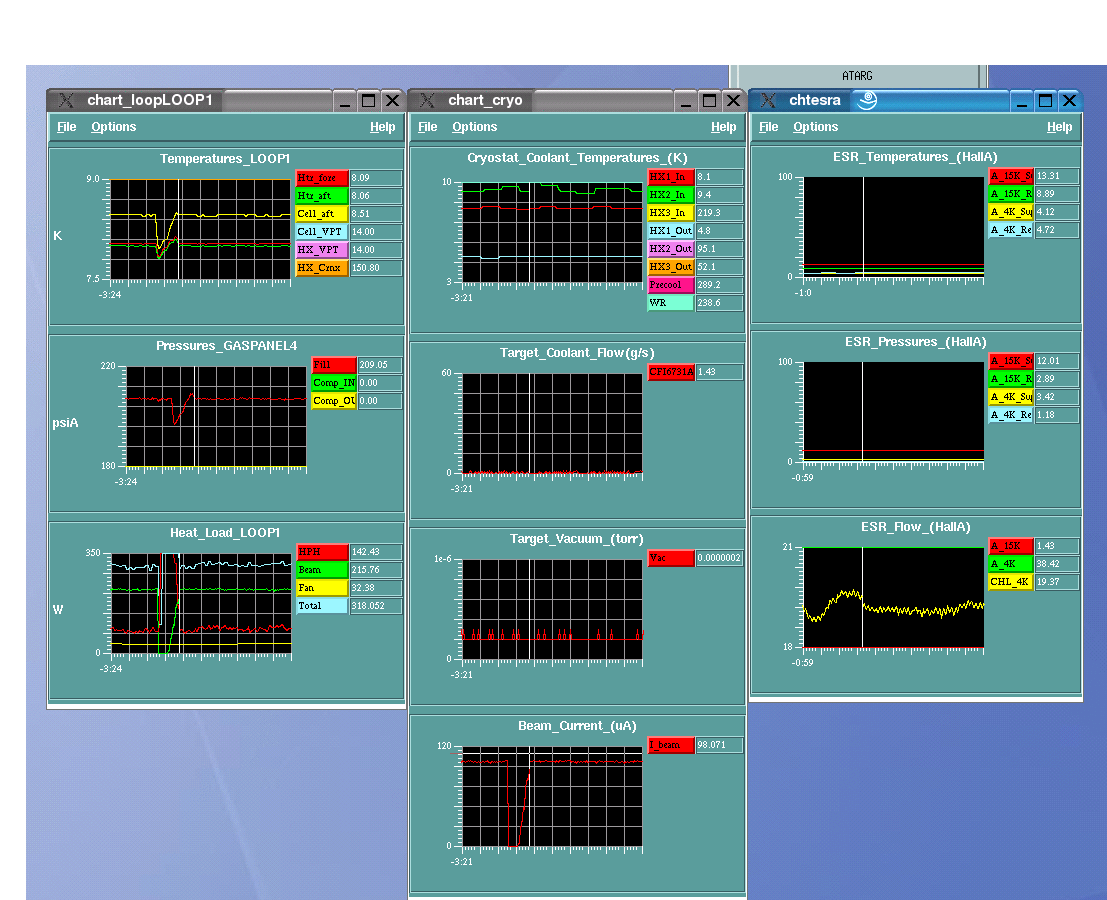Select the WR legend entry

click(x=671, y=303)
